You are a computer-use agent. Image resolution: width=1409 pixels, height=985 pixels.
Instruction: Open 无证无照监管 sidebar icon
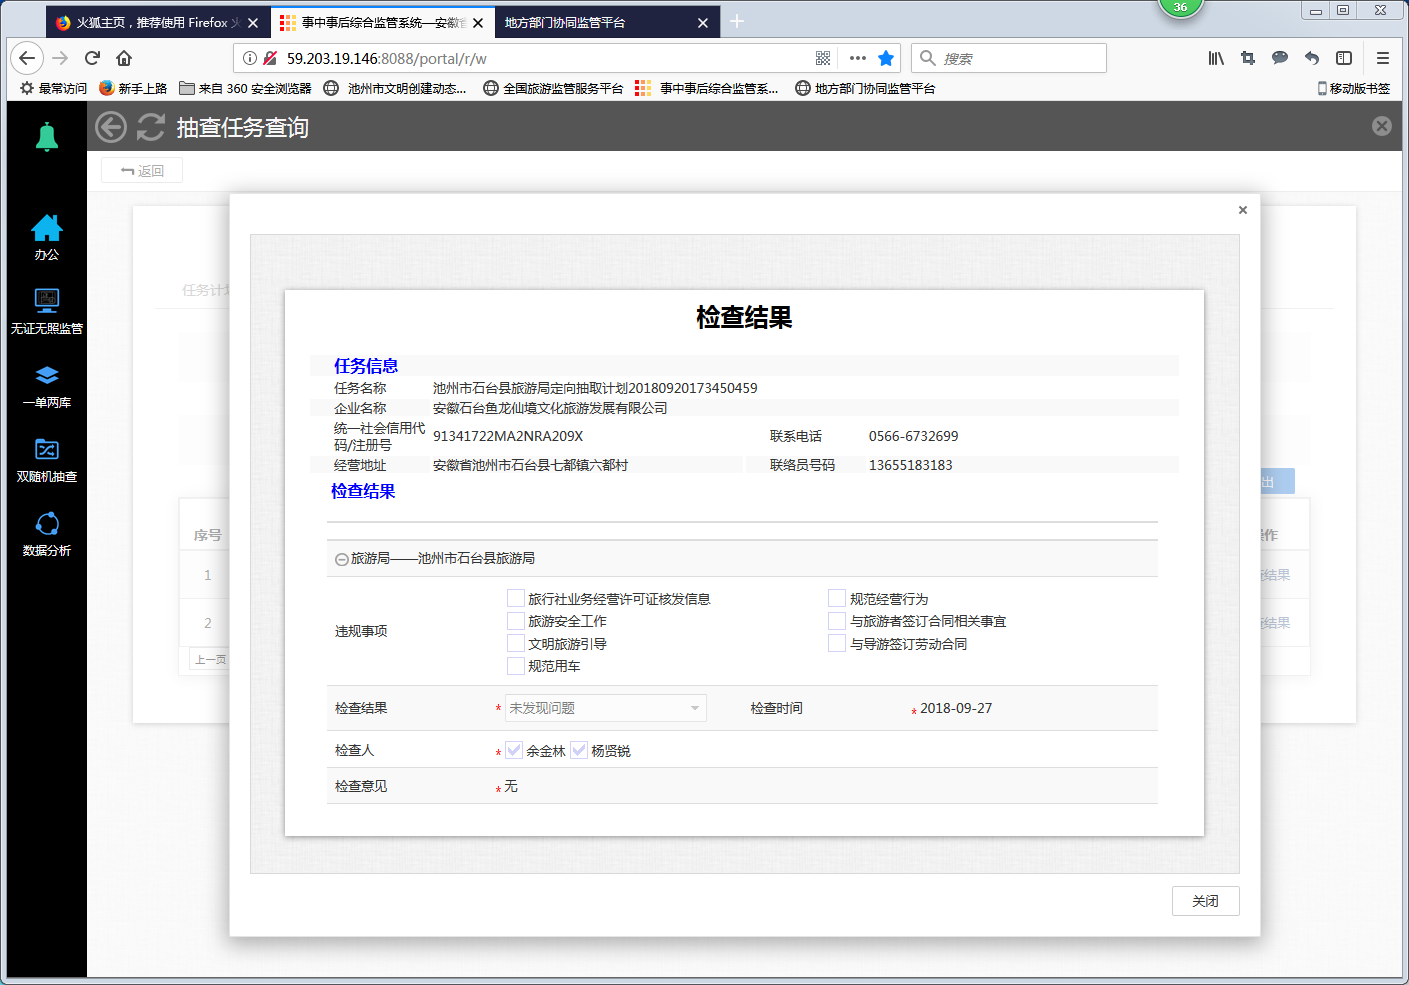(46, 312)
